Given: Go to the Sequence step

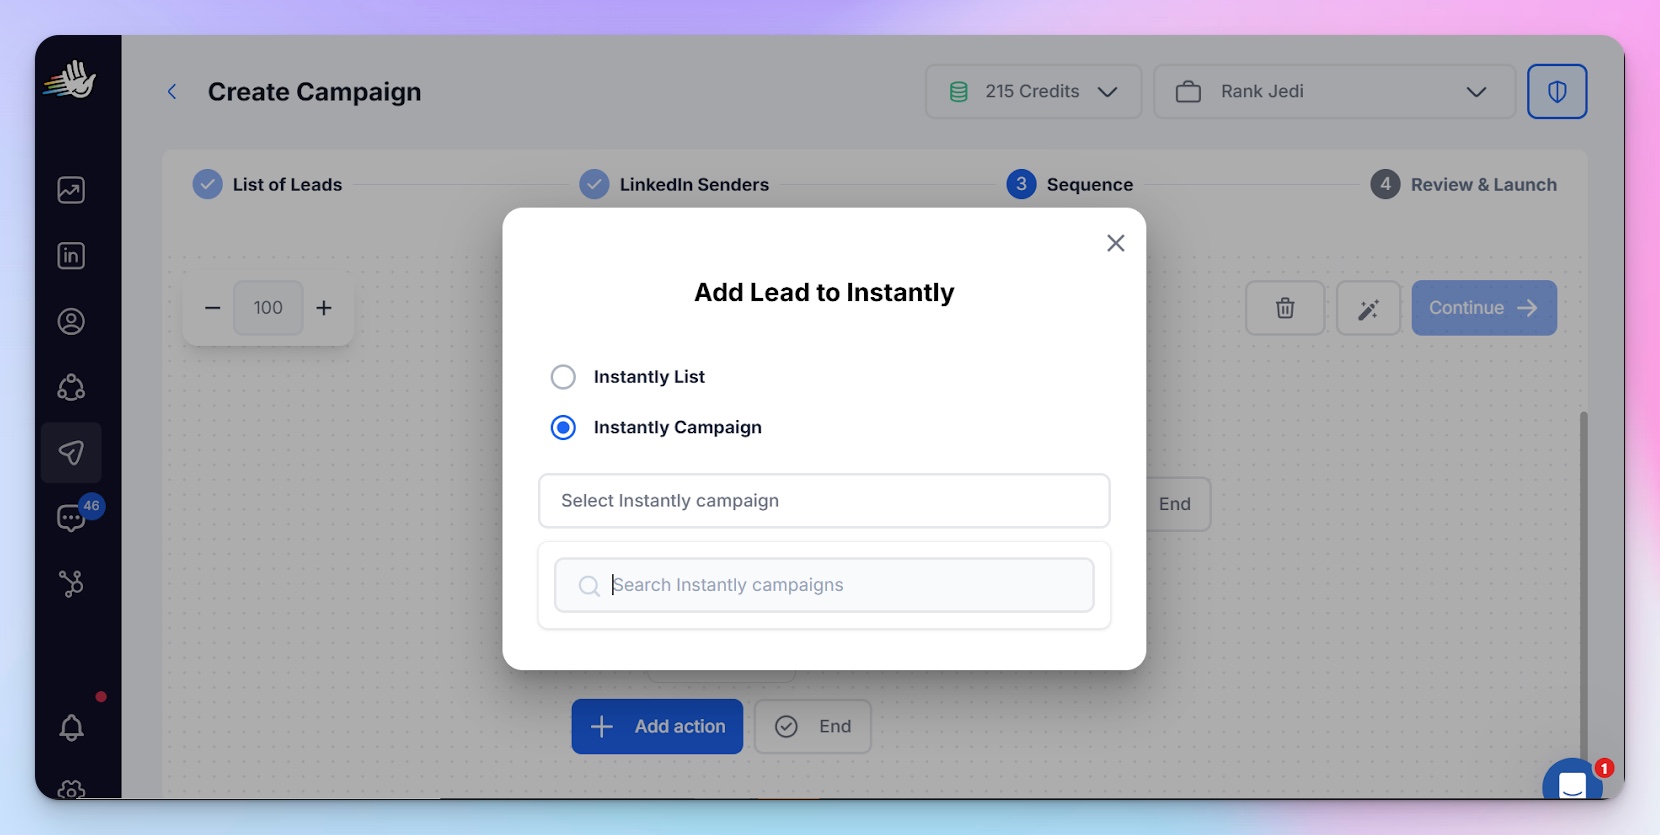Looking at the screenshot, I should tap(1070, 185).
